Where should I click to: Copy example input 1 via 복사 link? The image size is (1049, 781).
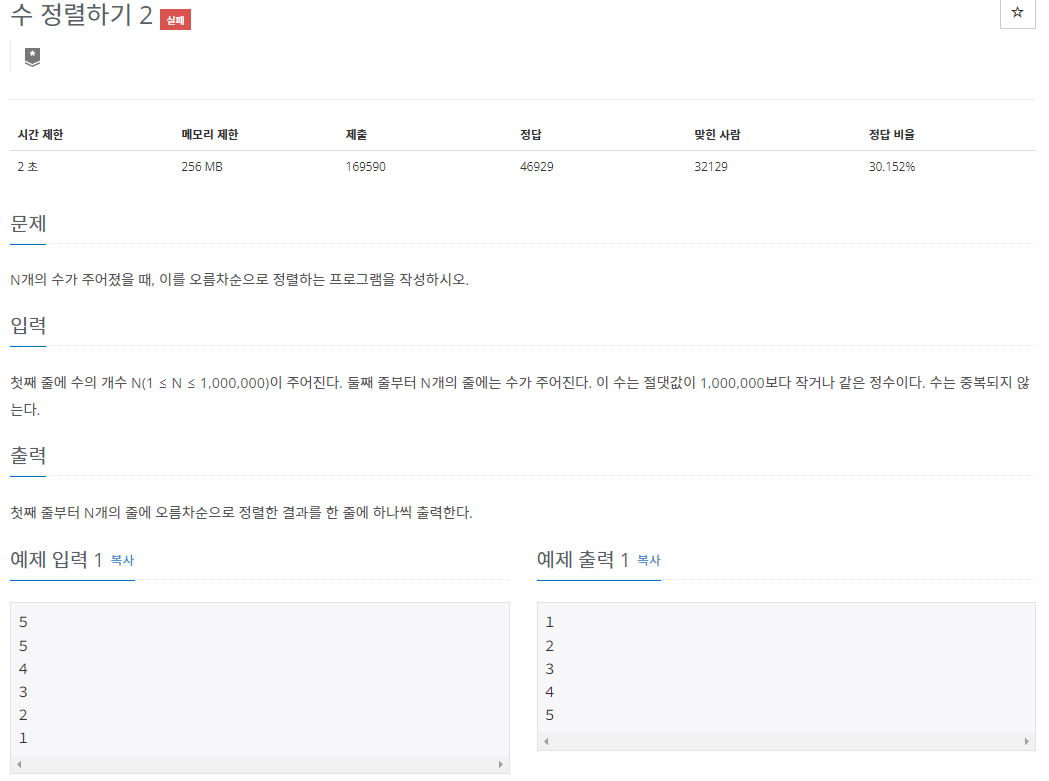[122, 559]
